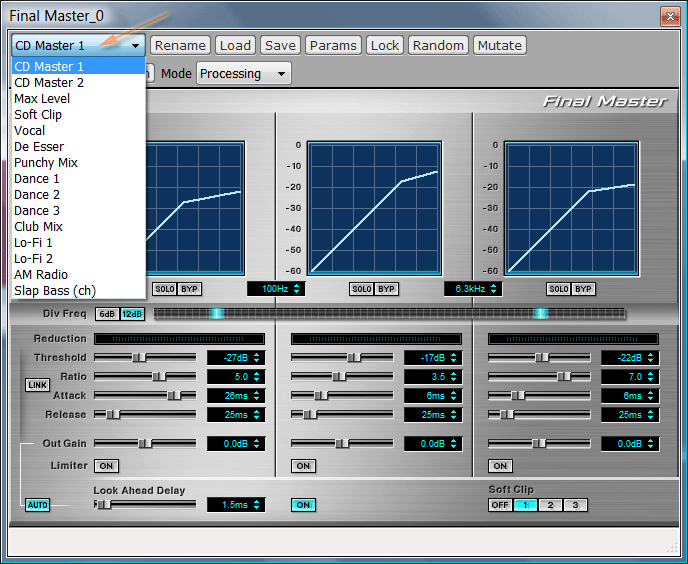
Task: Select 12dB Div Freq slope
Action: point(132,314)
